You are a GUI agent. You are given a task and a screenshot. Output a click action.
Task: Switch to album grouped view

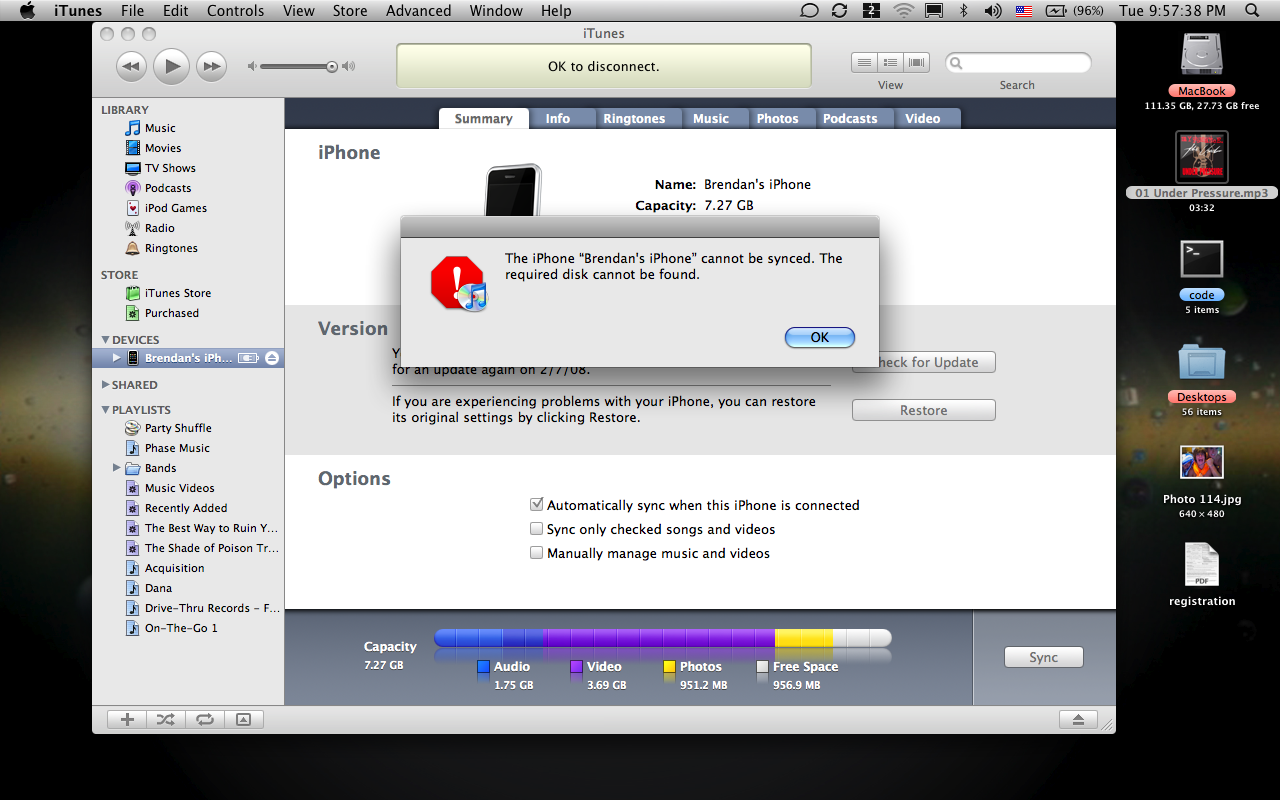890,62
